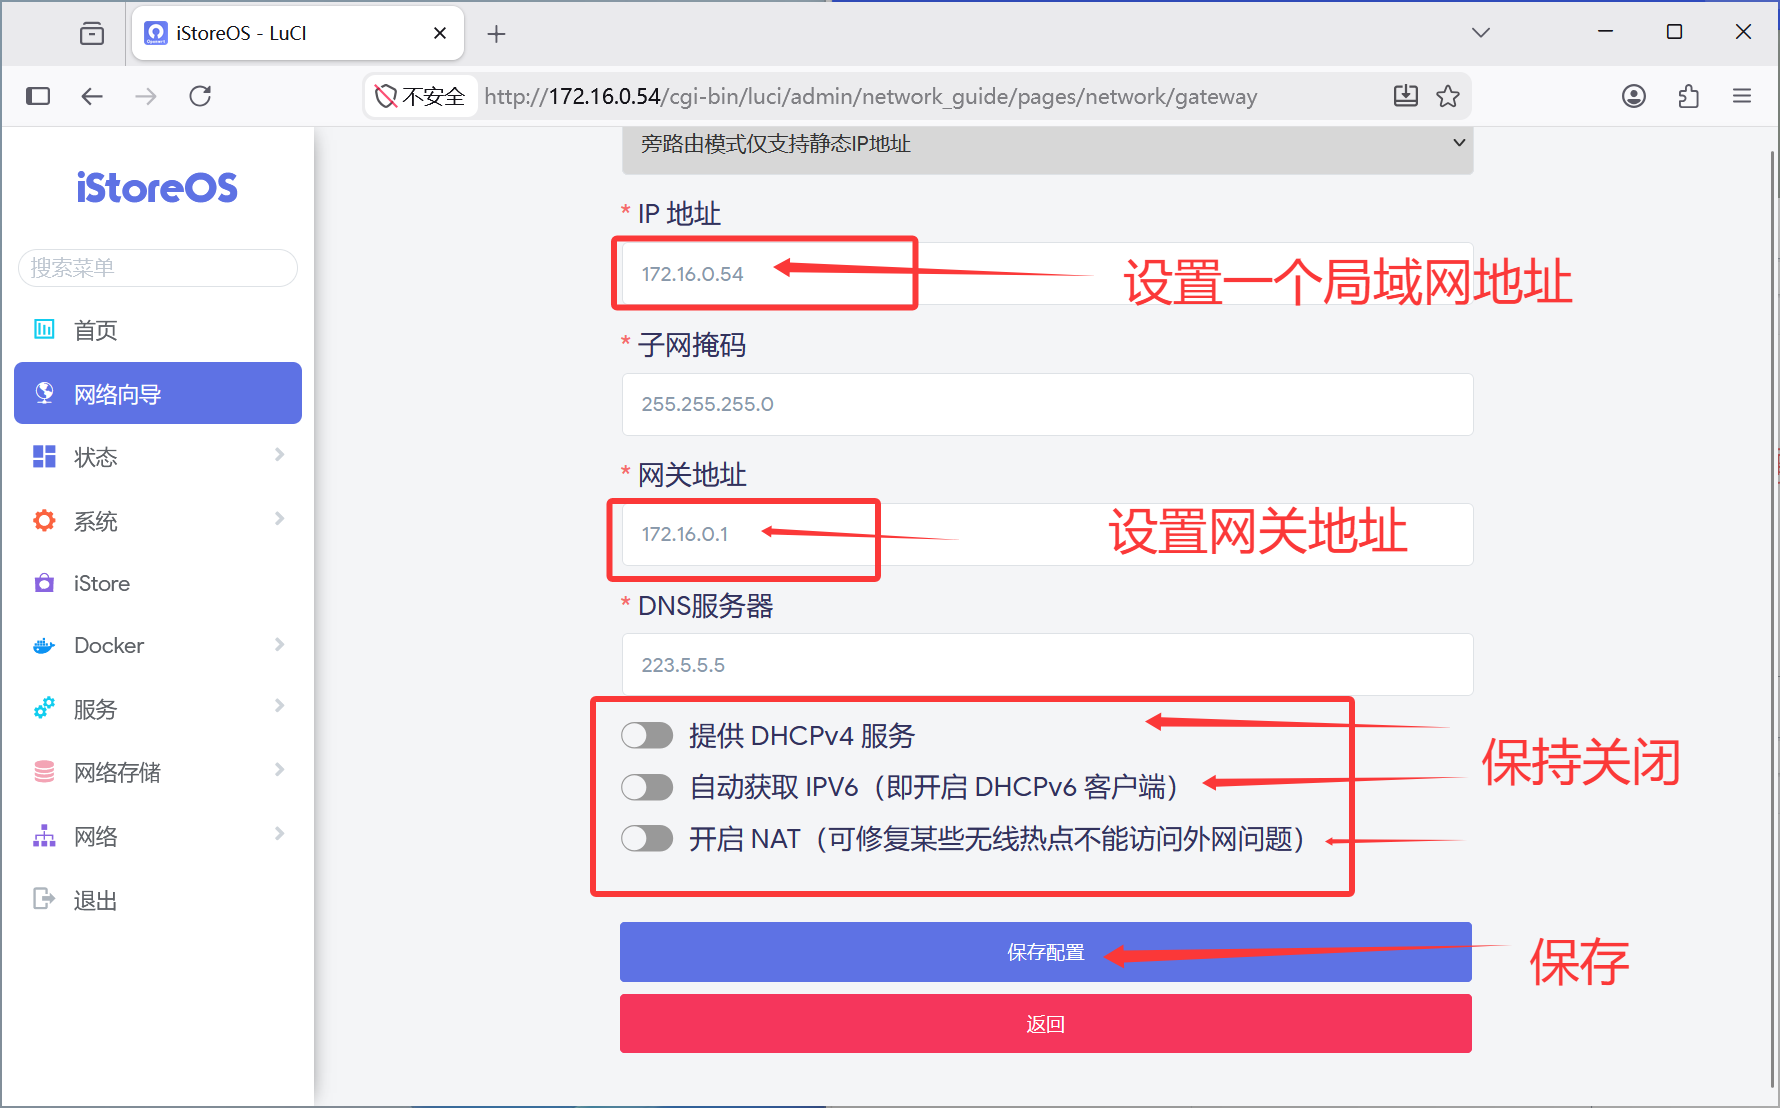This screenshot has height=1108, width=1780.
Task: Reload the current page
Action: (200, 96)
